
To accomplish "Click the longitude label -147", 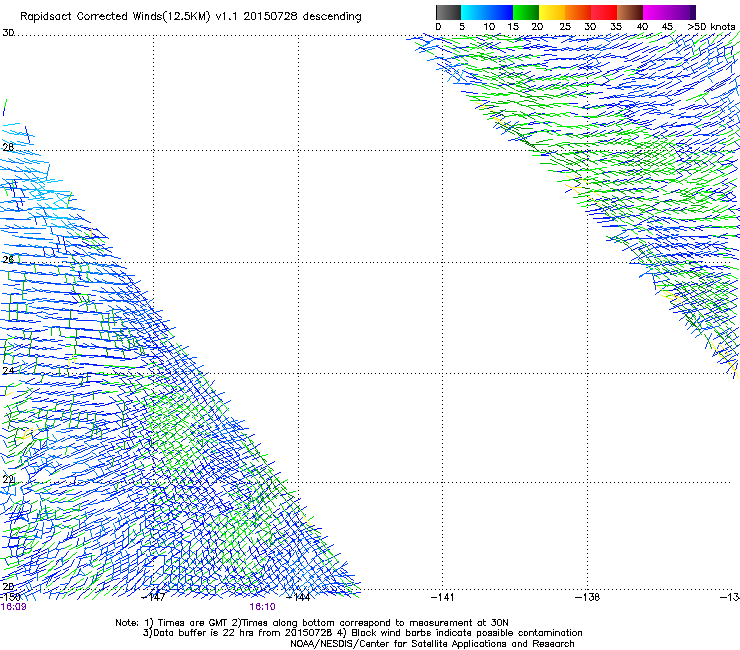I will click(153, 597).
